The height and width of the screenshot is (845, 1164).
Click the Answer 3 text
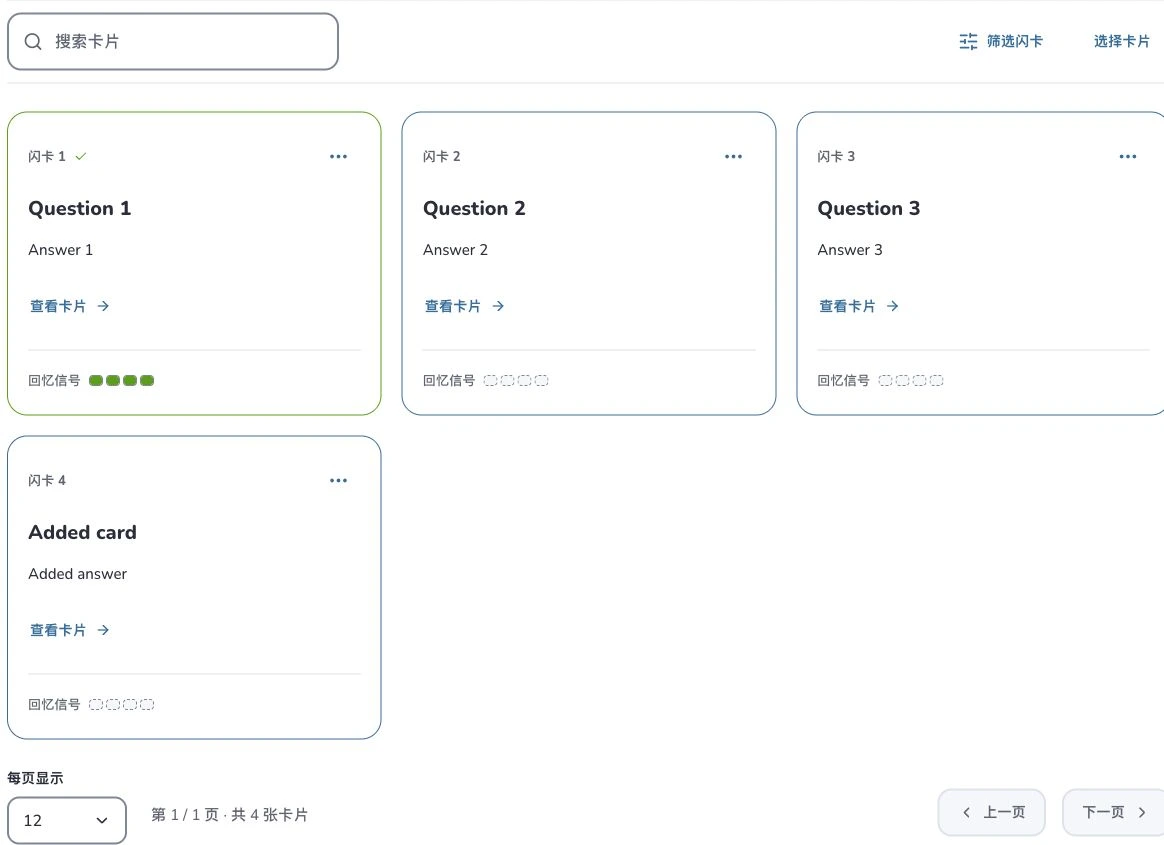click(x=850, y=250)
